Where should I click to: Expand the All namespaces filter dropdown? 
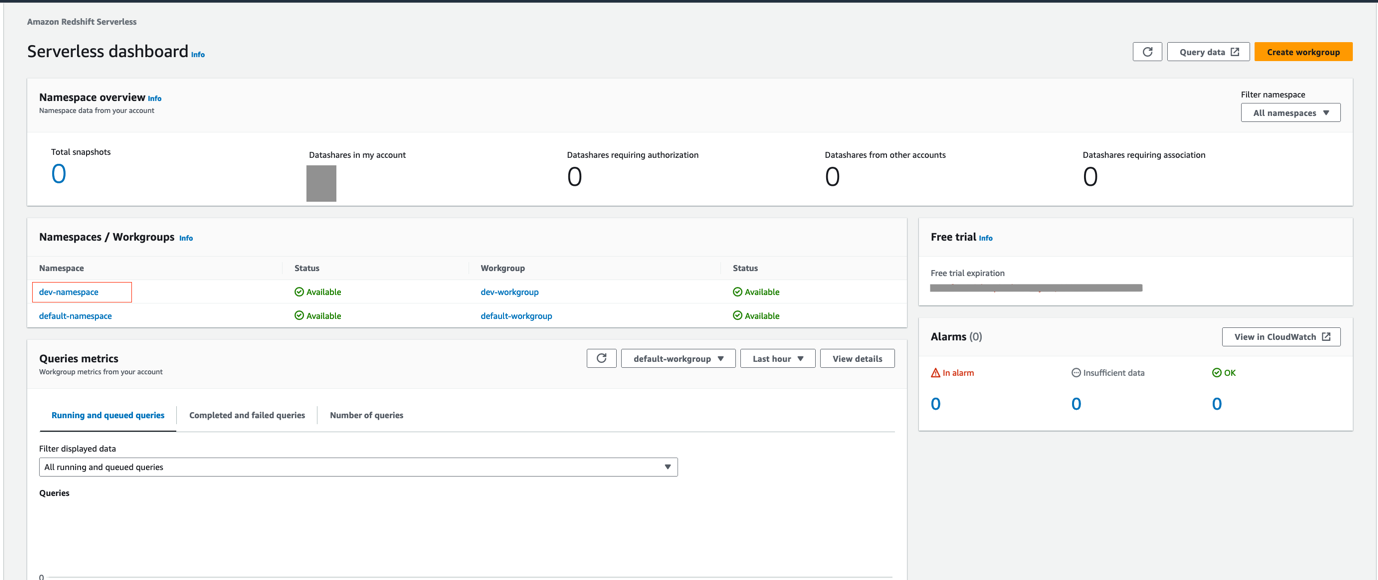pyautogui.click(x=1290, y=113)
